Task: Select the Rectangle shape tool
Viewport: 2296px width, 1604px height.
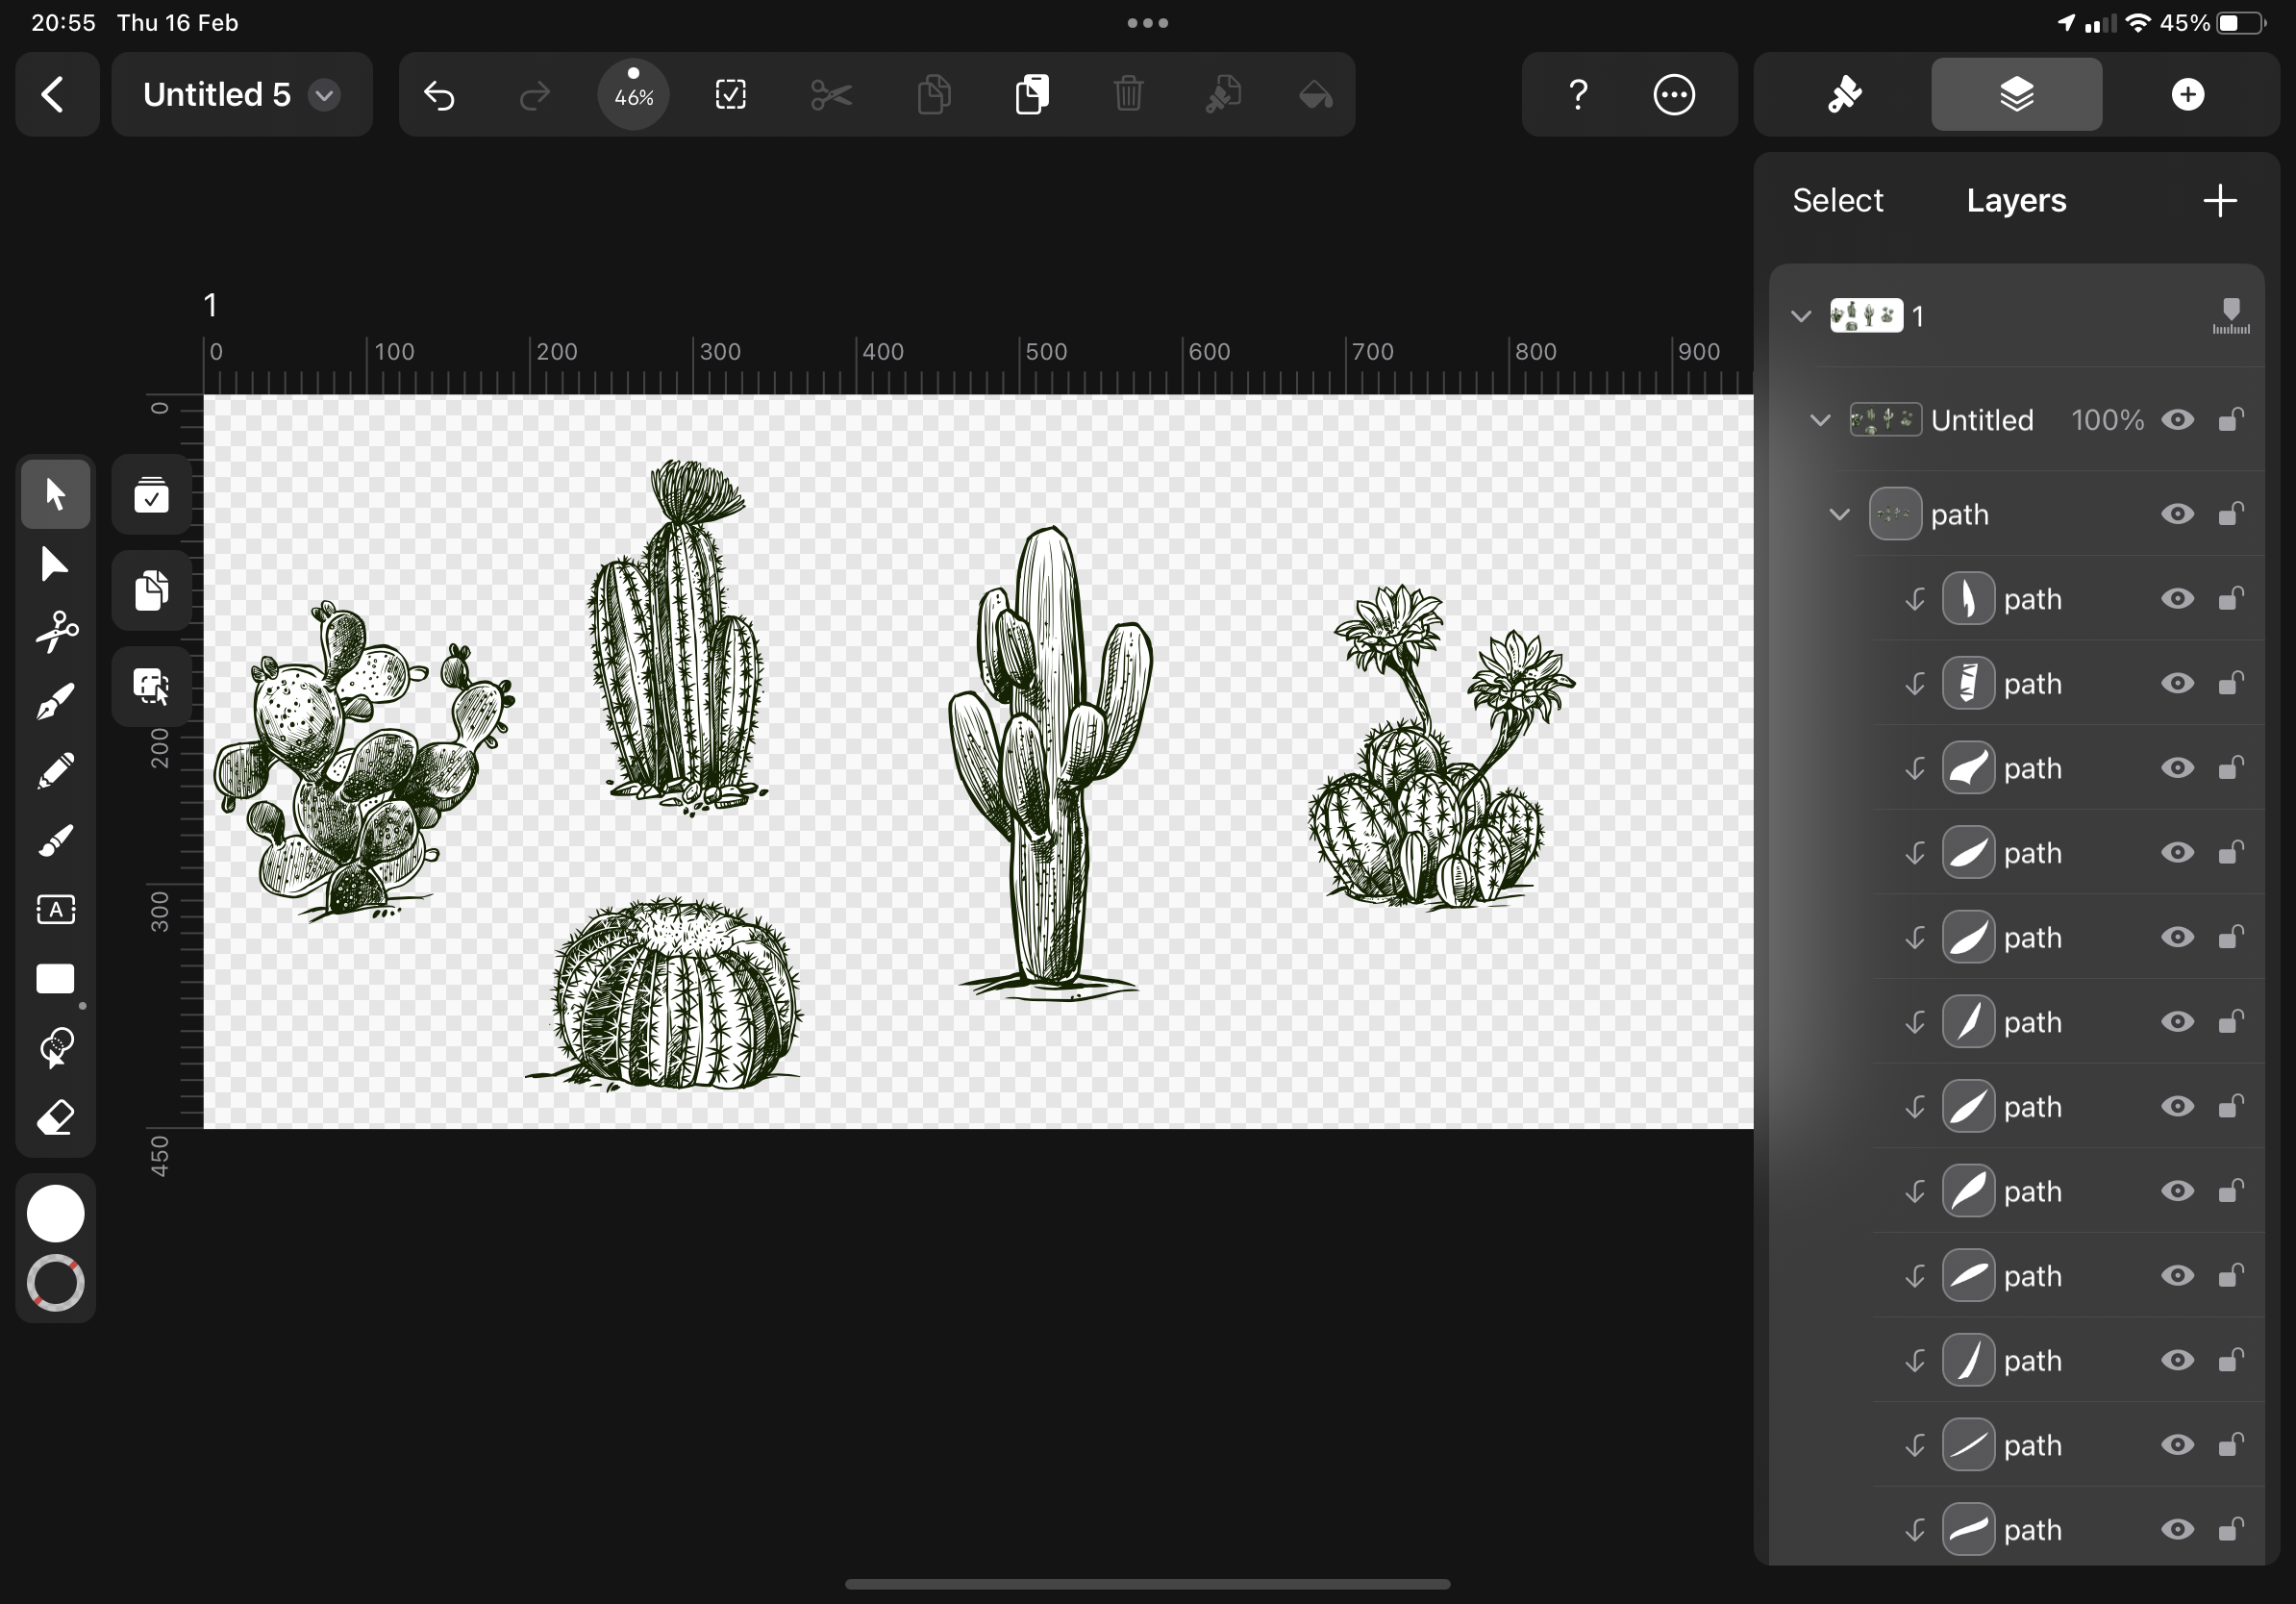Action: (56, 979)
